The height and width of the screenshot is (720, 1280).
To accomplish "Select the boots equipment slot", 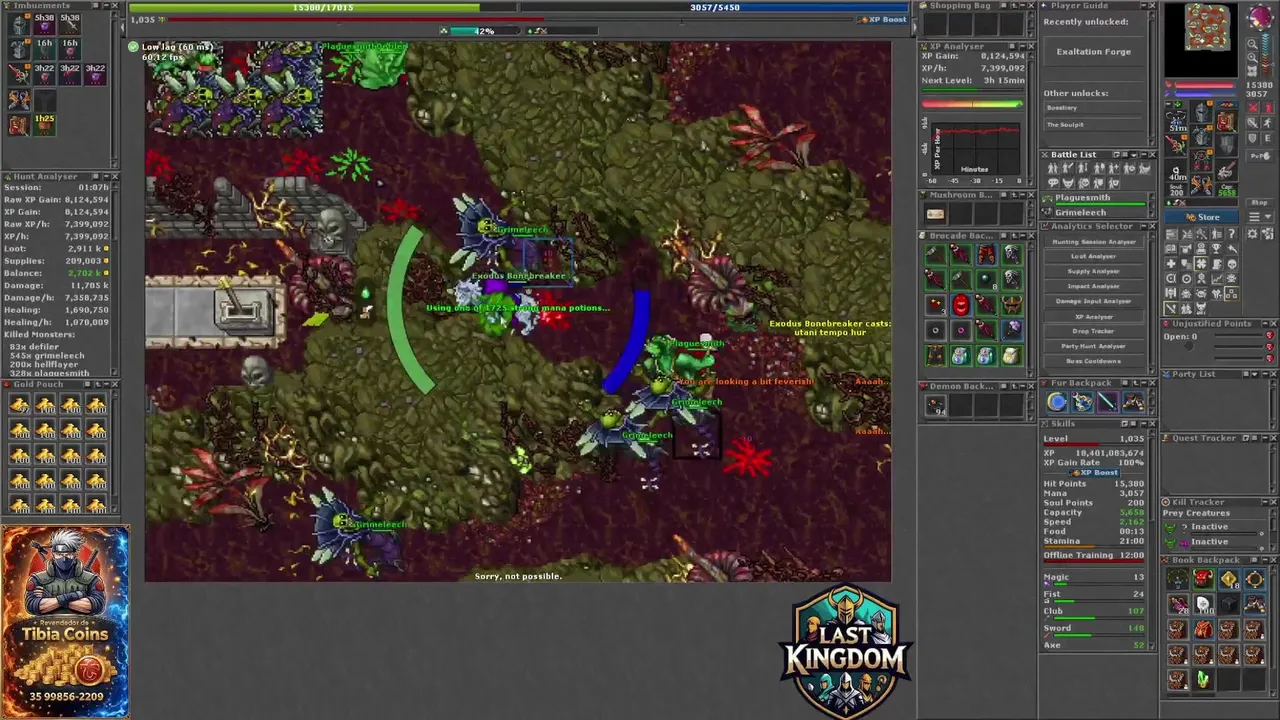I will (x=1201, y=183).
